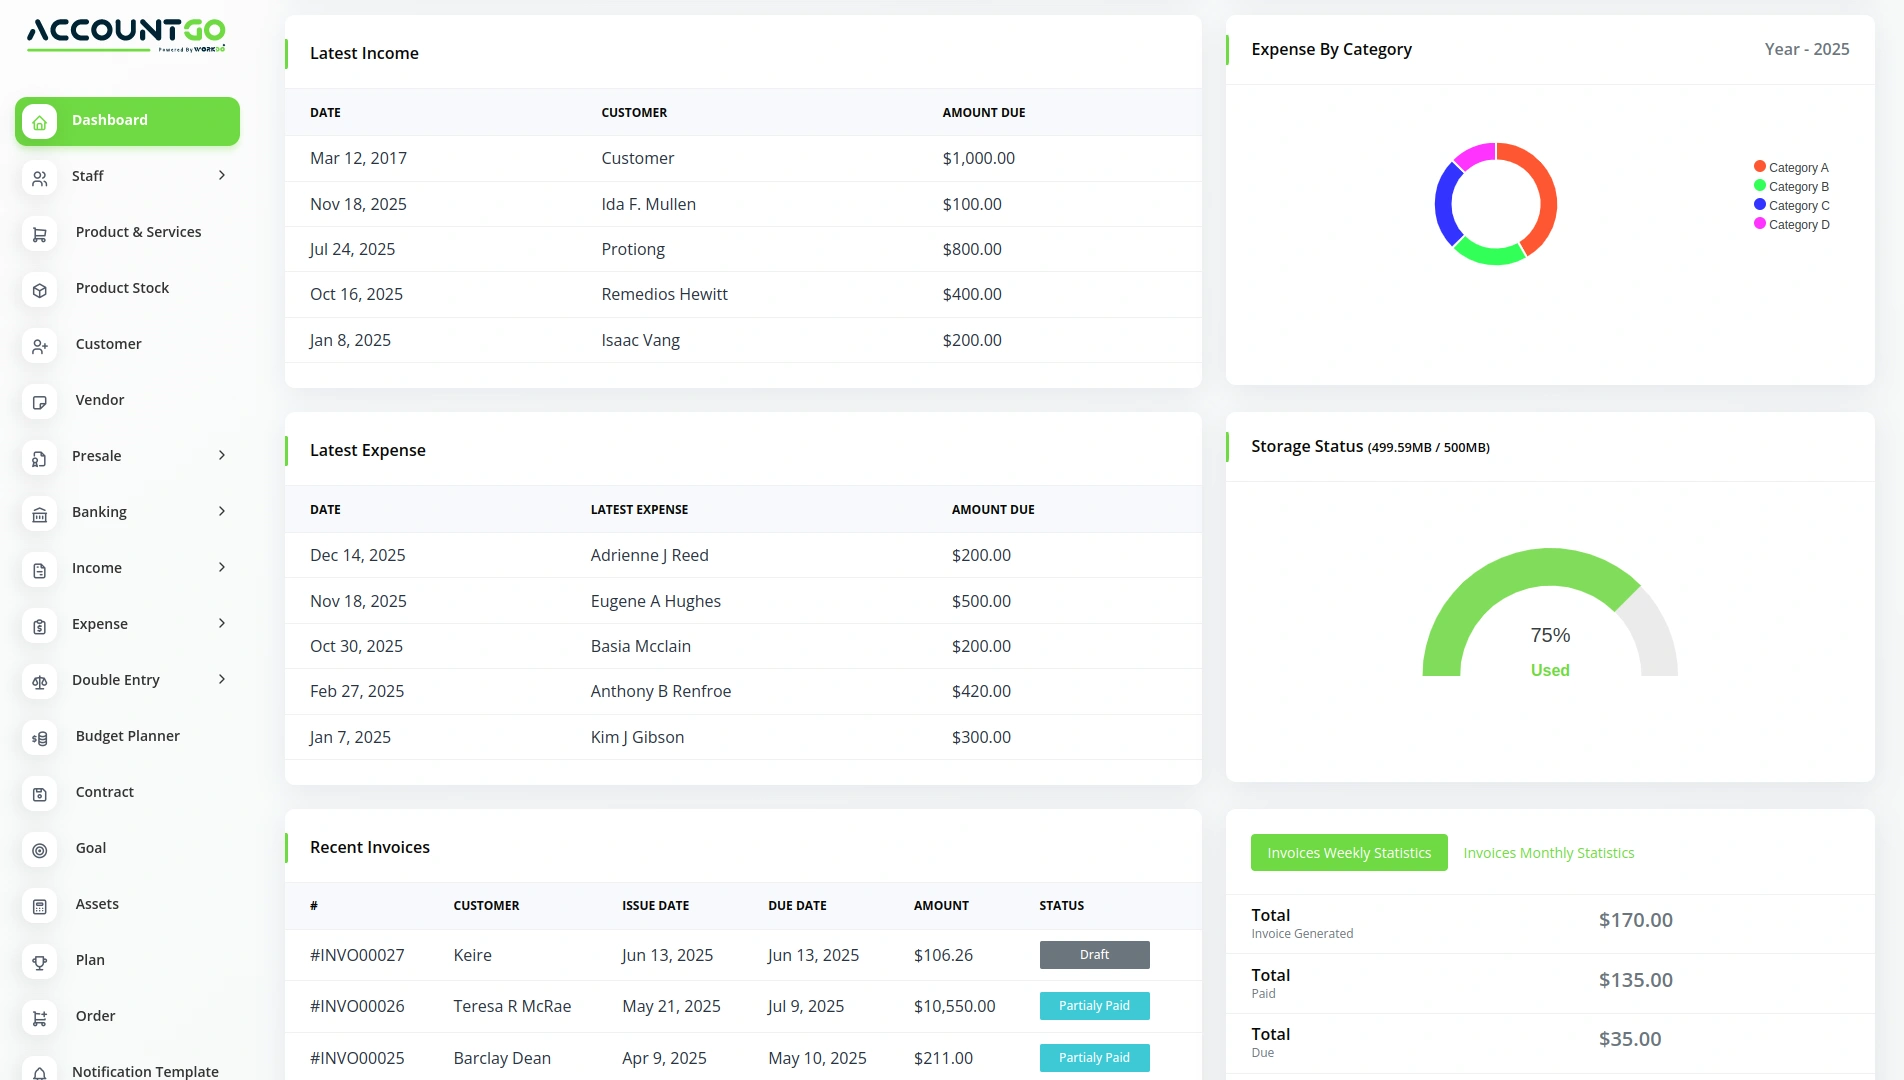Click the Plan trophy icon
Screen dimensions: 1904x1080
39,962
